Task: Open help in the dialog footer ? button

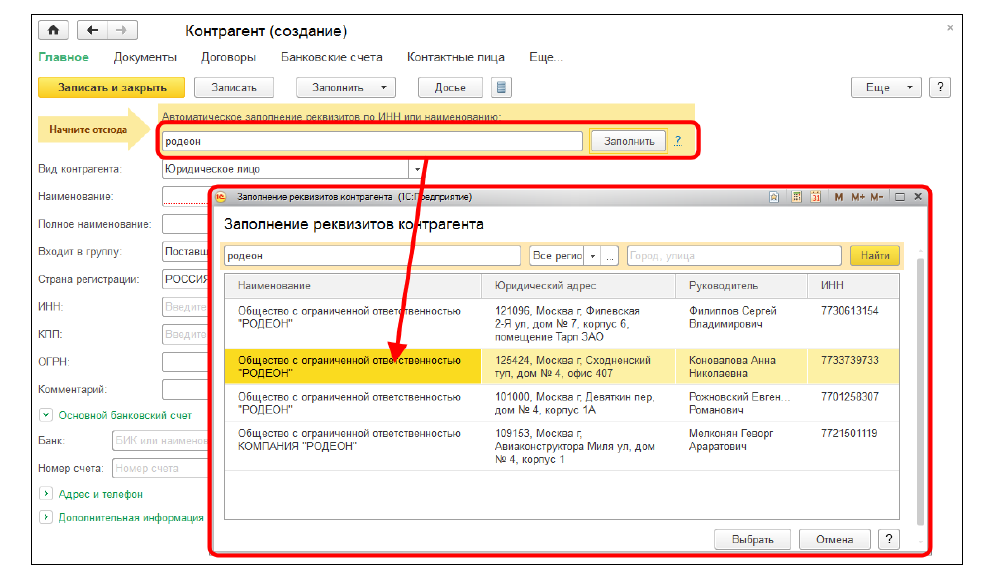Action: (889, 539)
